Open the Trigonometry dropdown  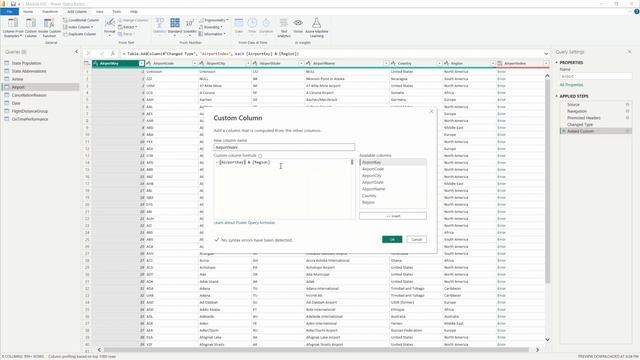[214, 20]
